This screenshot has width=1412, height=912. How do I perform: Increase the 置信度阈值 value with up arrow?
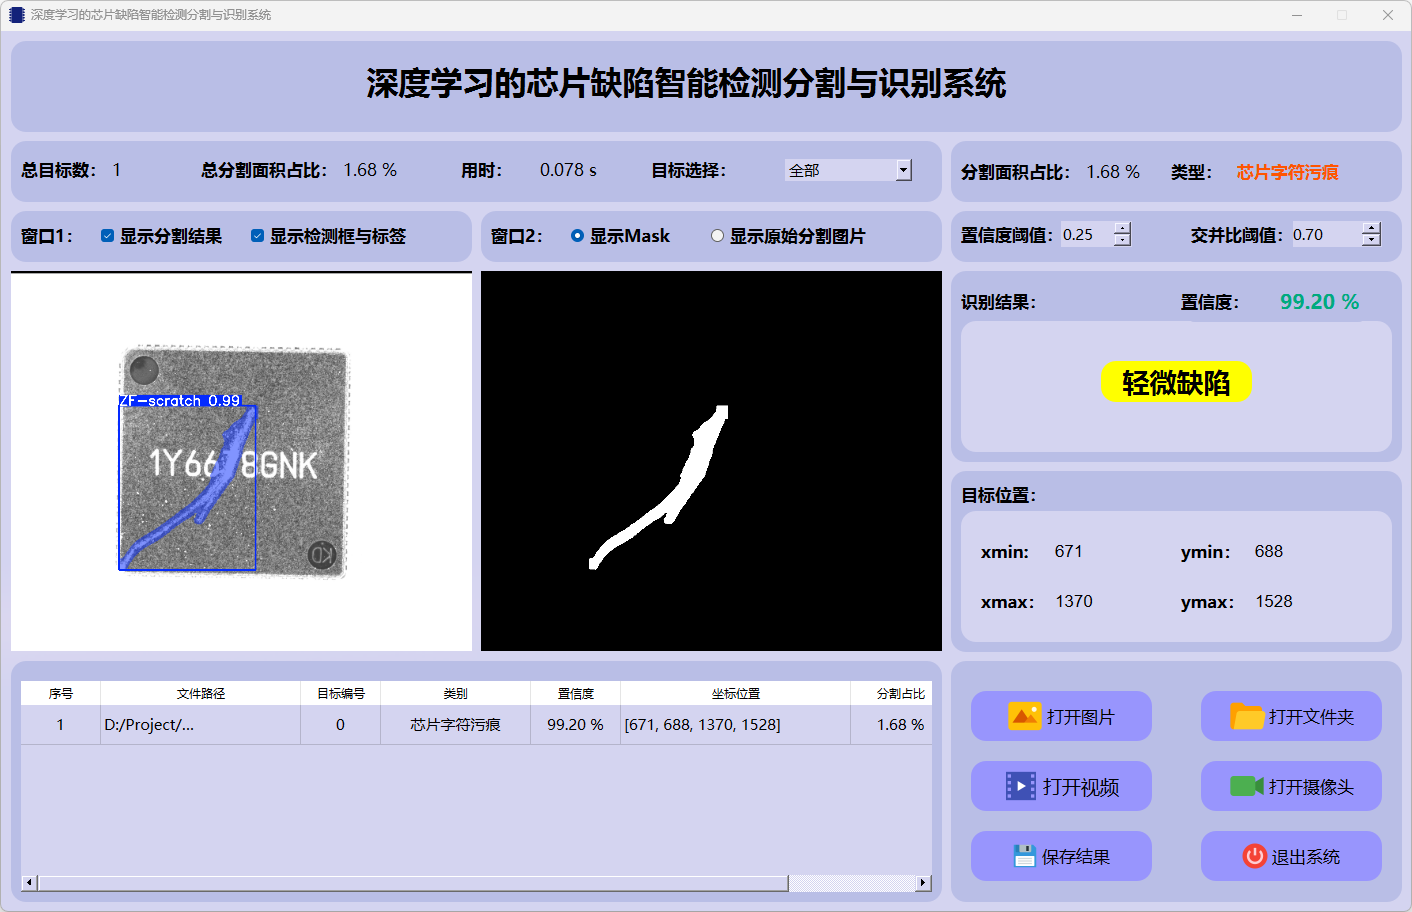[x=1122, y=228]
